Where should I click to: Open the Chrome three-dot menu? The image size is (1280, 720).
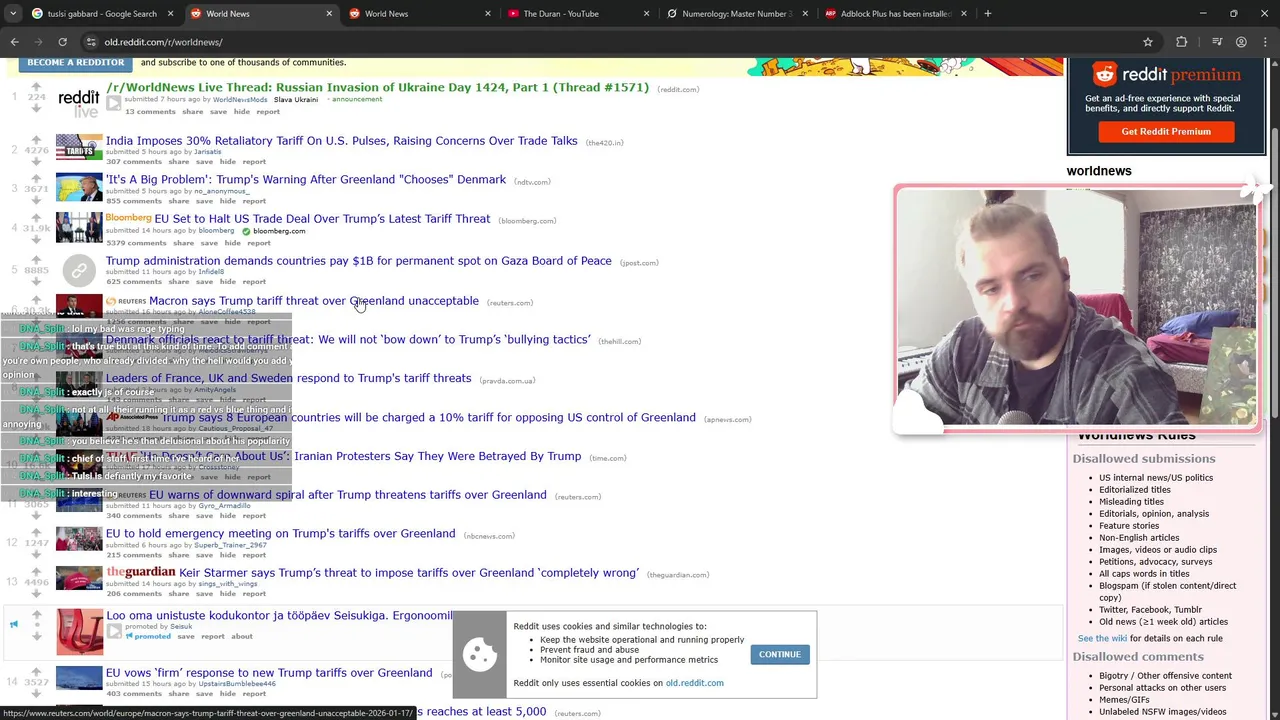coord(1266,42)
